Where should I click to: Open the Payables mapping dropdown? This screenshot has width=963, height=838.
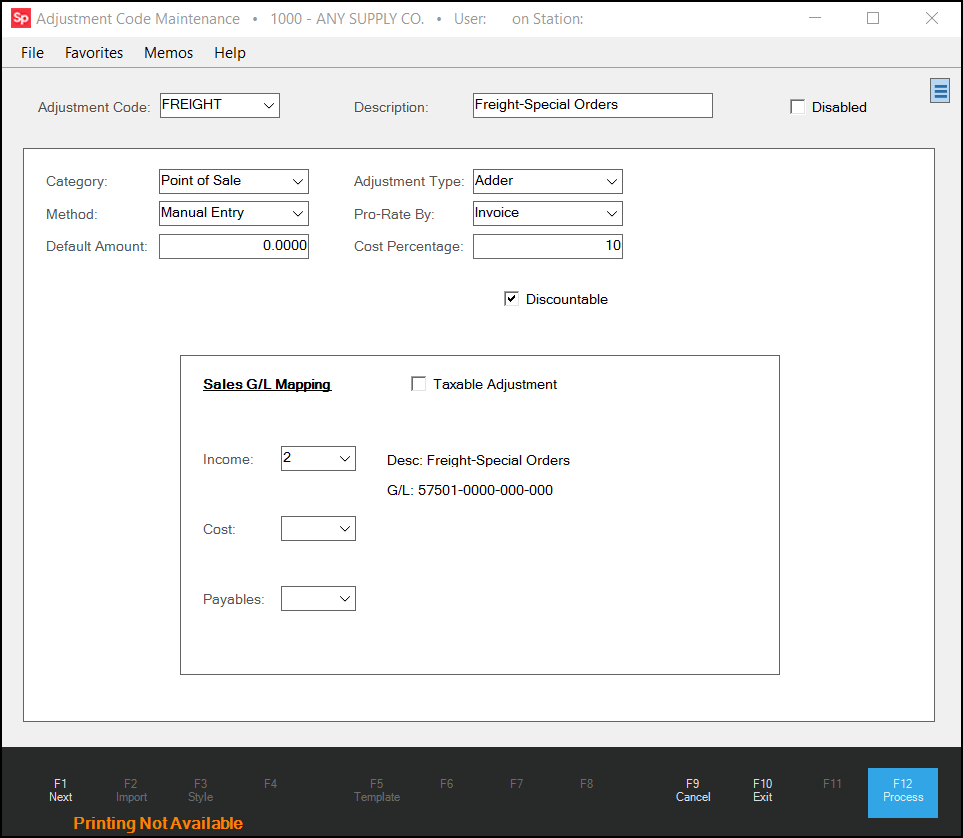tap(345, 598)
